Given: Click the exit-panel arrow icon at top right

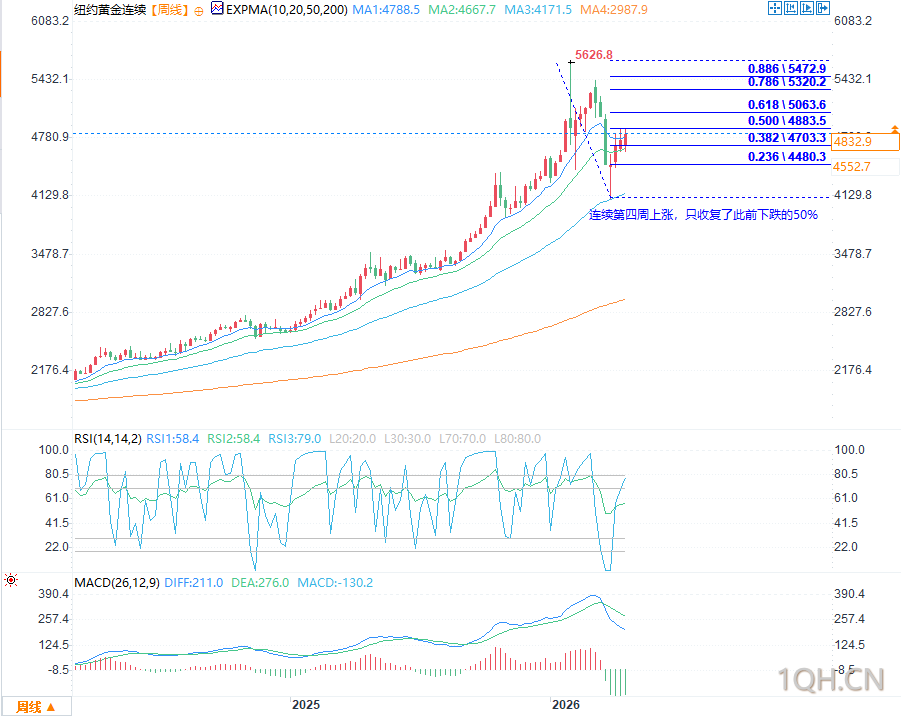Looking at the screenshot, I should point(823,8).
